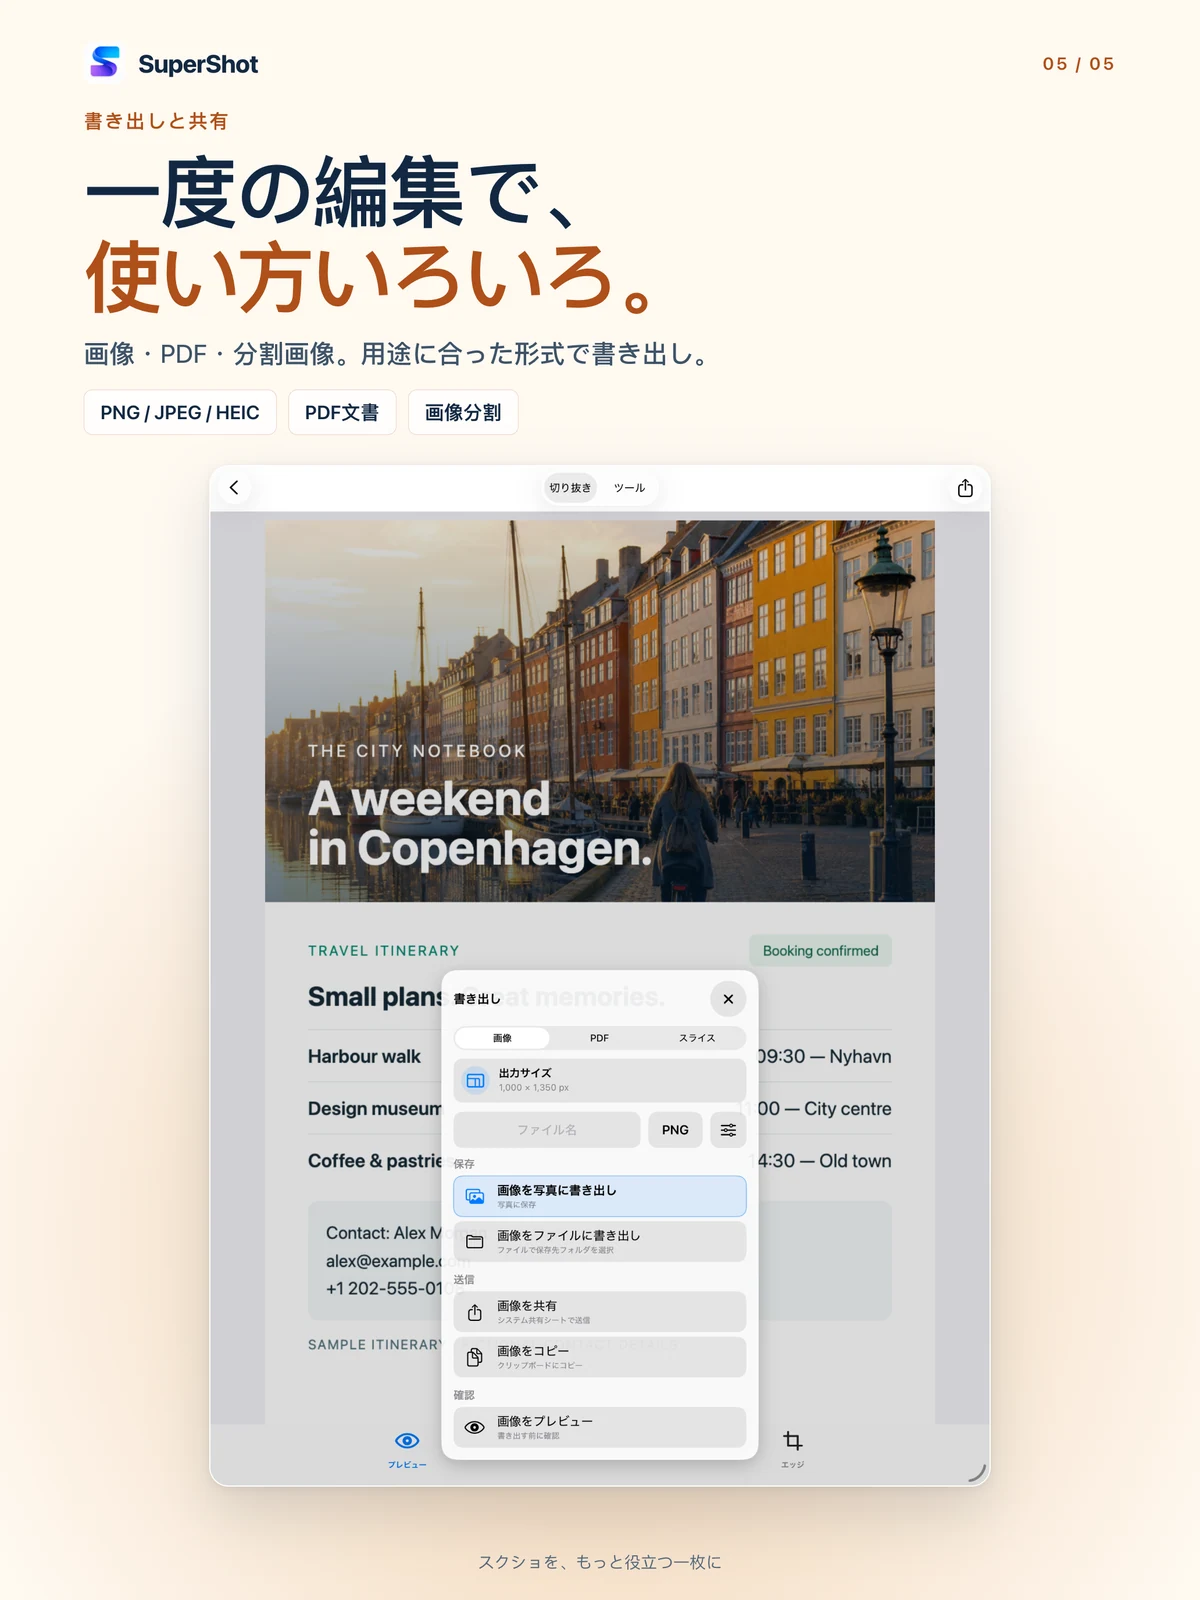This screenshot has height=1600, width=1200.
Task: Click the Copenhagen canal photo
Action: (600, 711)
